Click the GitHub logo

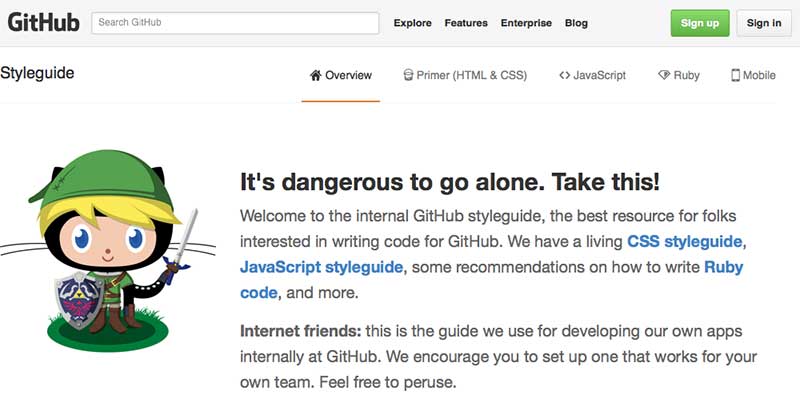click(x=43, y=23)
